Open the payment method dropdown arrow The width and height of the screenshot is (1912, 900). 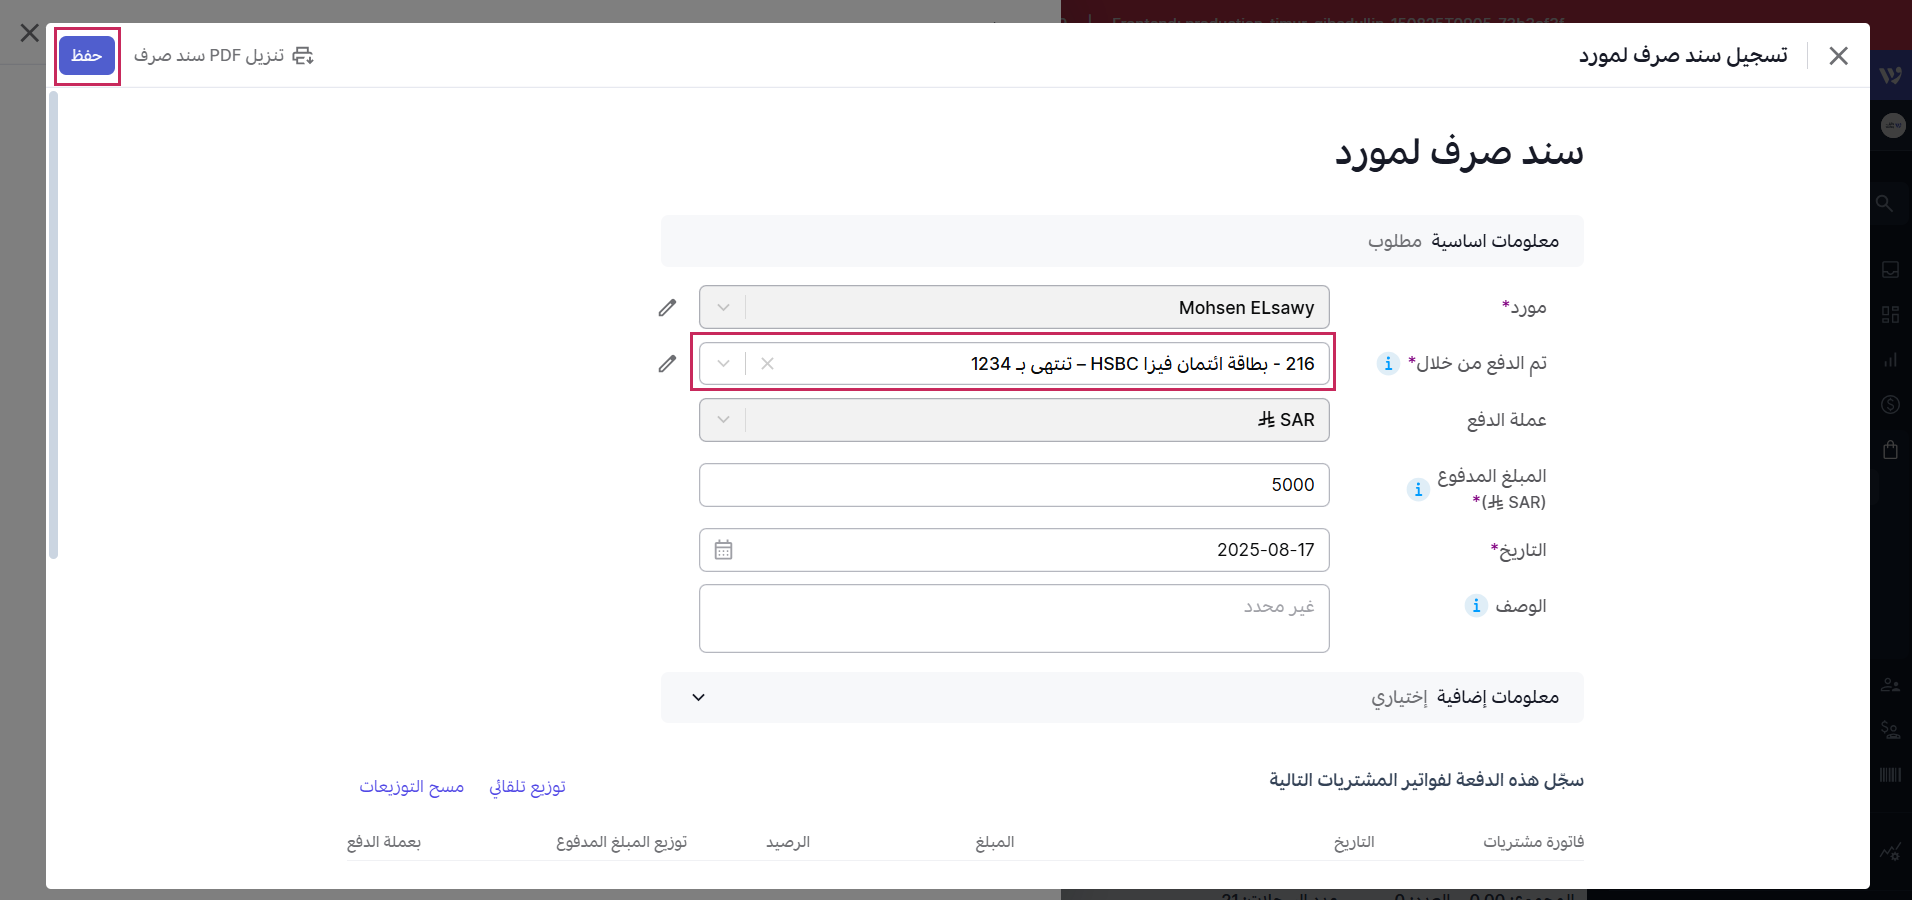tap(724, 364)
